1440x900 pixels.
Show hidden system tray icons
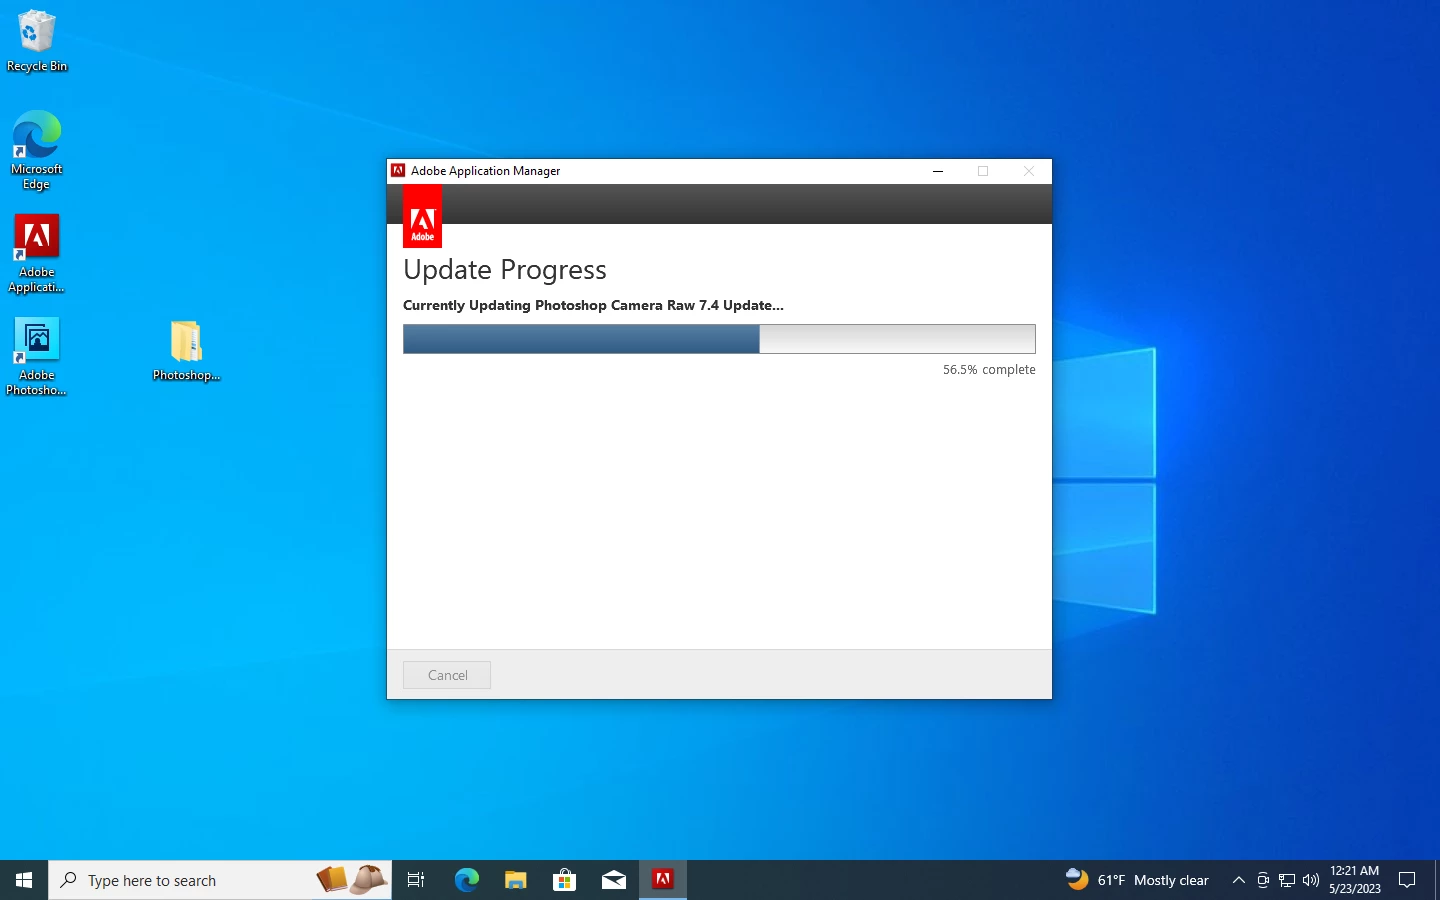[x=1239, y=880]
